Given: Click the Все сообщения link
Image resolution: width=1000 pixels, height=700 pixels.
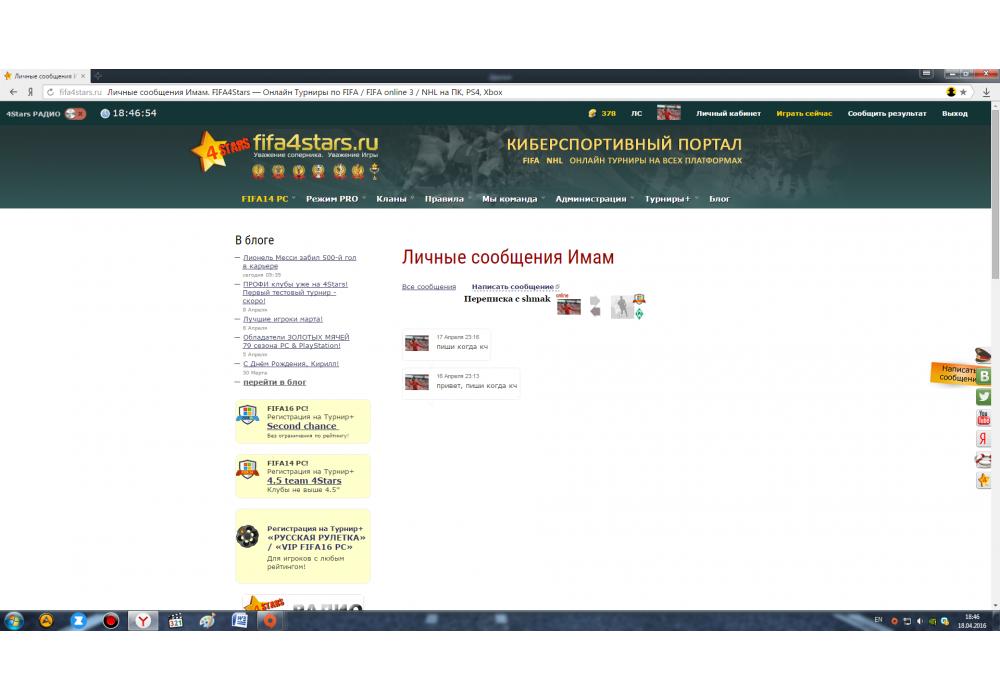Looking at the screenshot, I should point(429,287).
